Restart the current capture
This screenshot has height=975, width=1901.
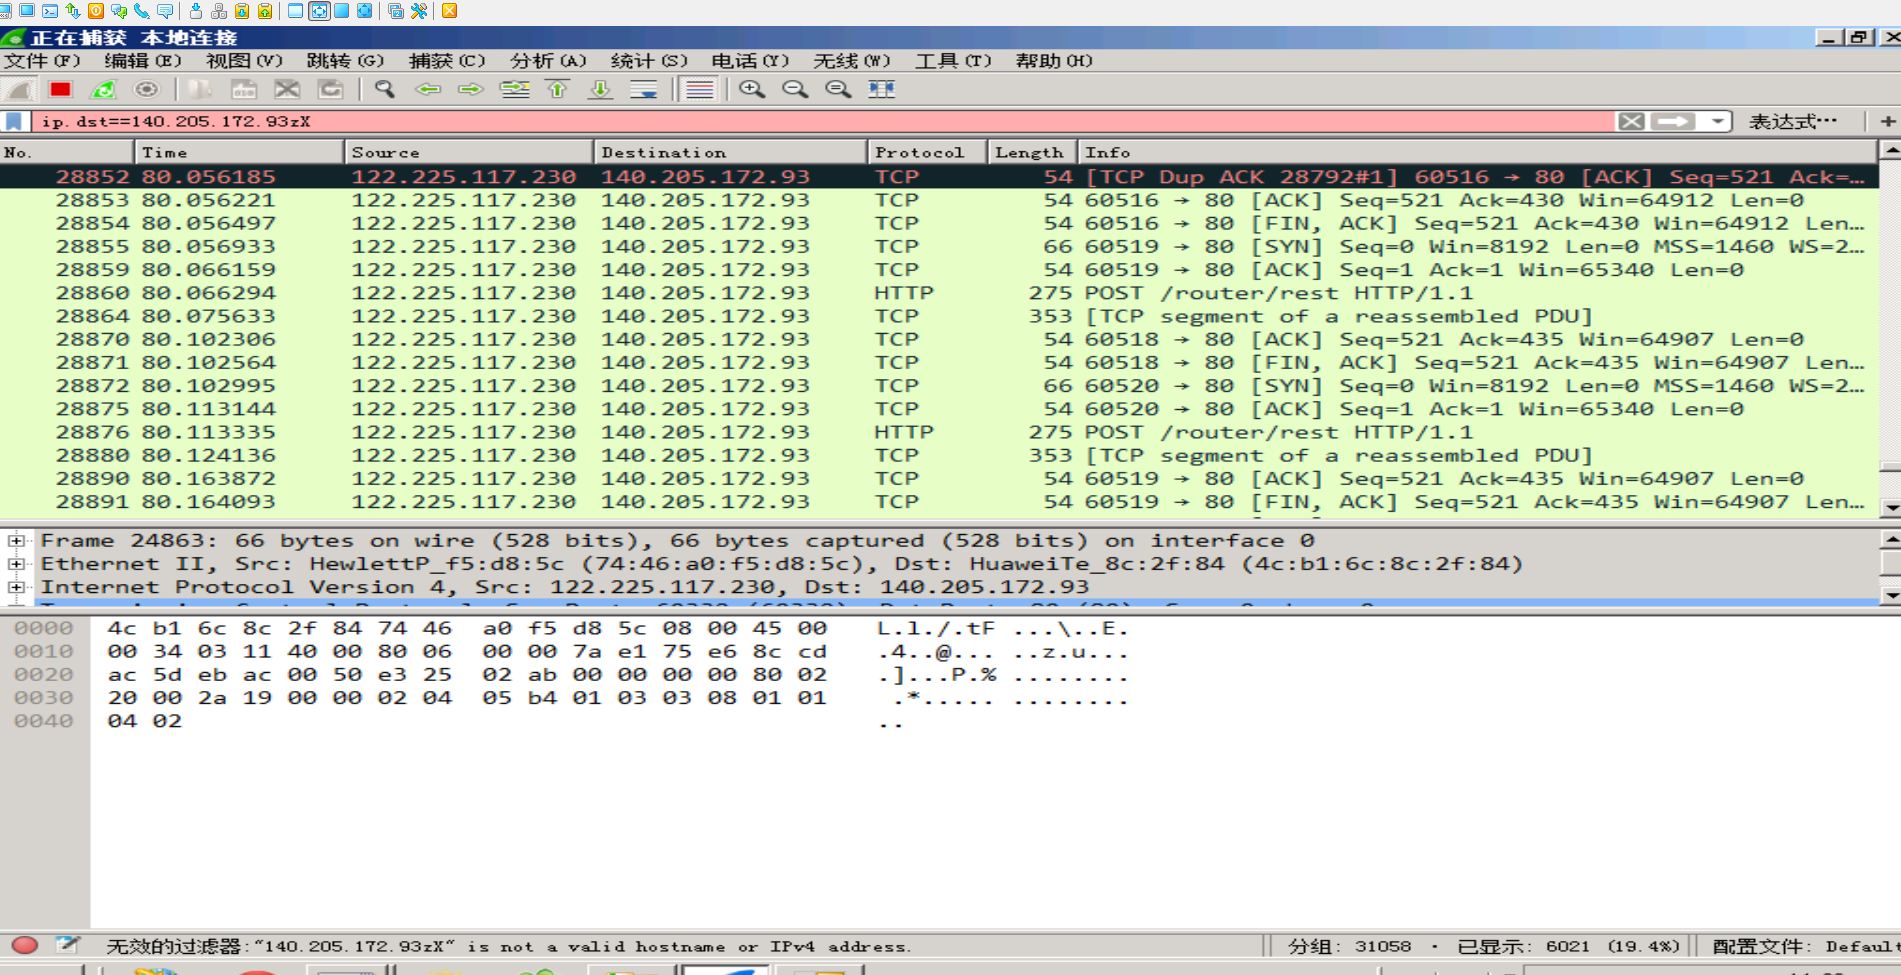(x=103, y=89)
